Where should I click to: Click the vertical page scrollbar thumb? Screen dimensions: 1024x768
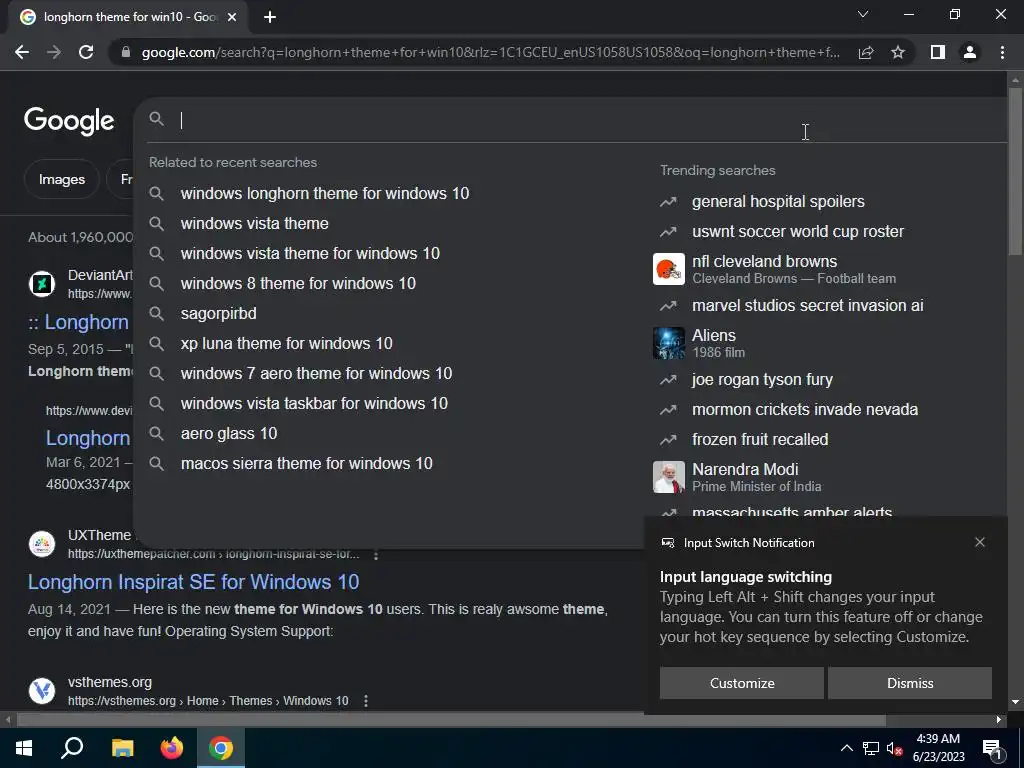(x=1015, y=171)
